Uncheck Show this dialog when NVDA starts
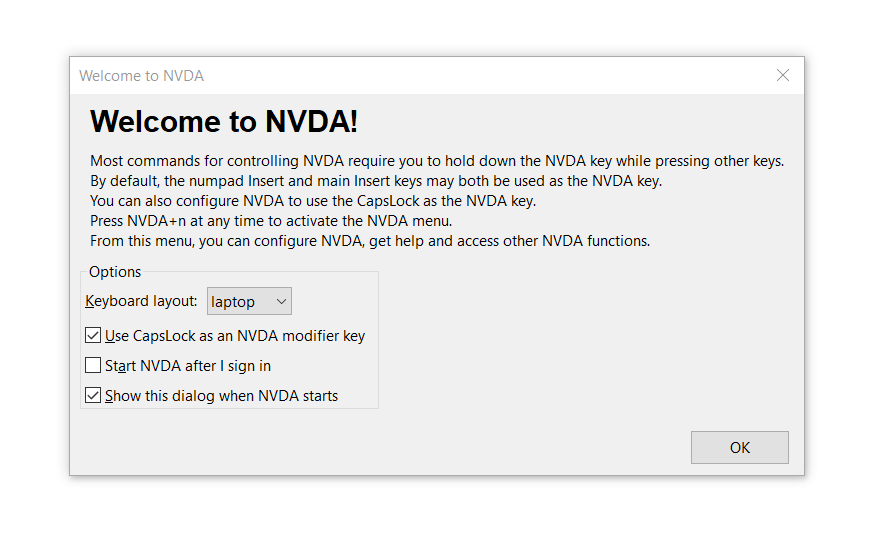 (94, 396)
